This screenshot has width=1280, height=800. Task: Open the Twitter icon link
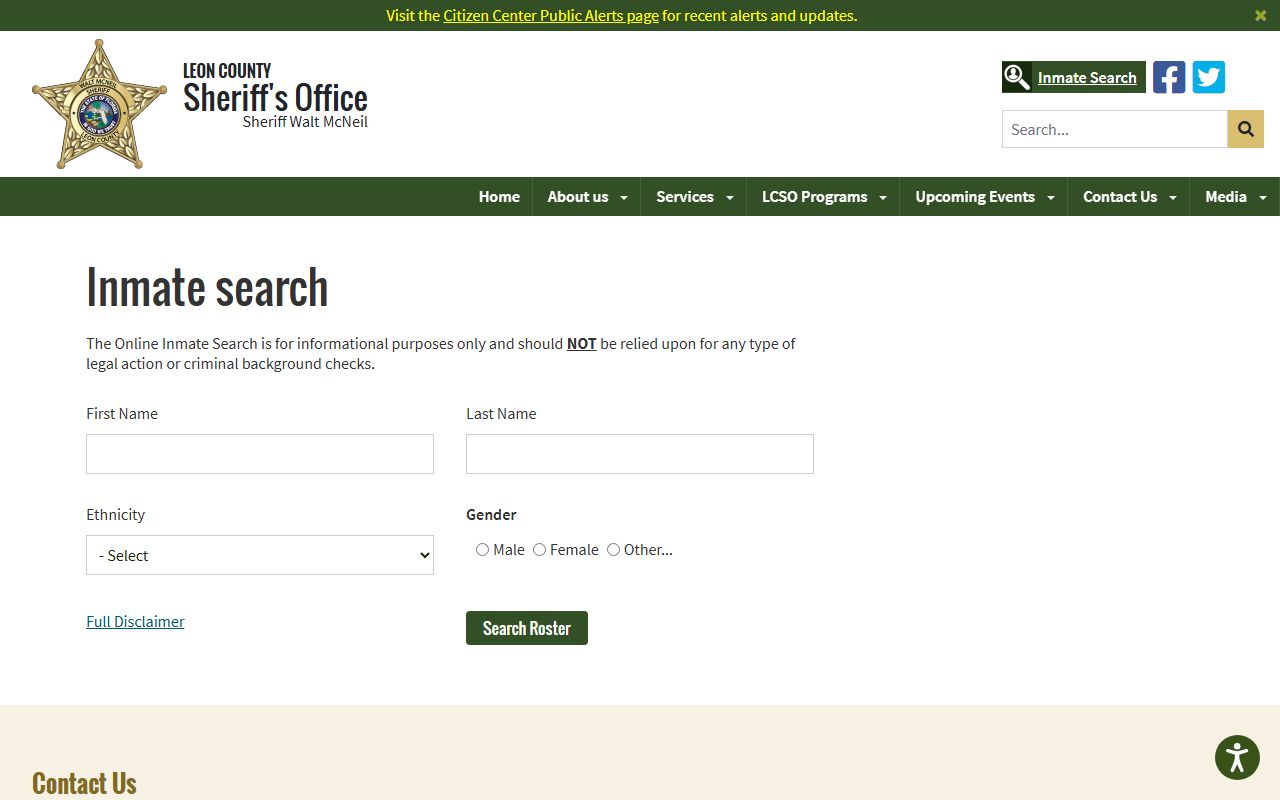pos(1209,77)
